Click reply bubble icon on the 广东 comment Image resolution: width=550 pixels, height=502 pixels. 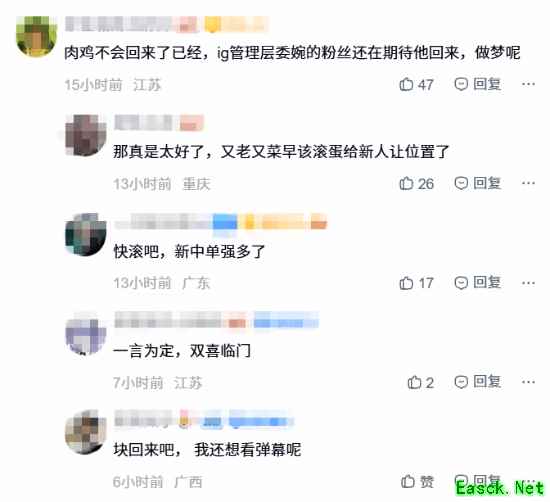pos(461,282)
